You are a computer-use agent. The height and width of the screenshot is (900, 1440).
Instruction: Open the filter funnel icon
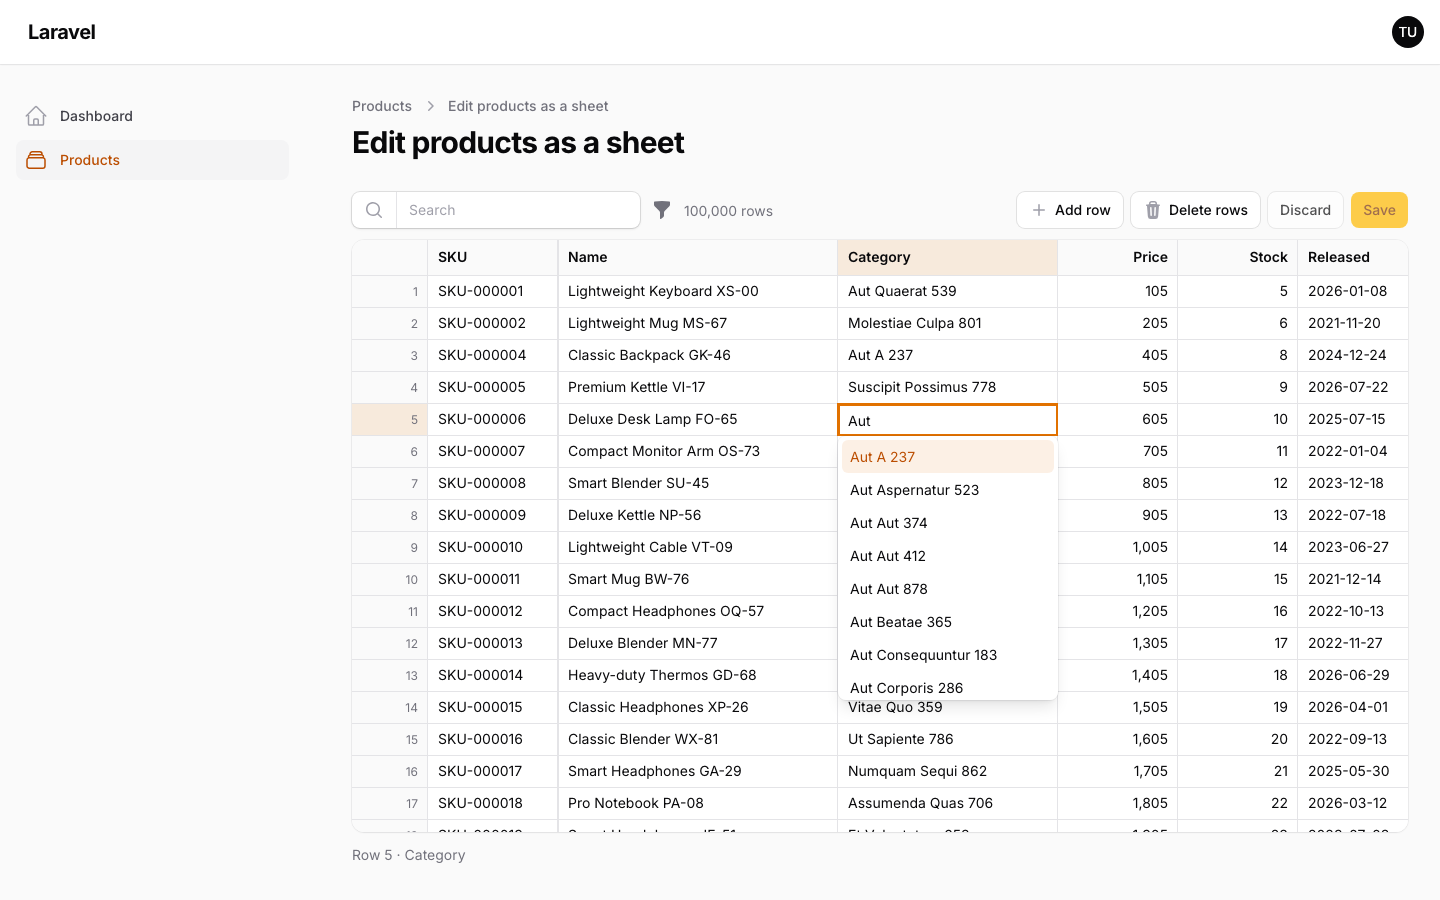pos(662,210)
